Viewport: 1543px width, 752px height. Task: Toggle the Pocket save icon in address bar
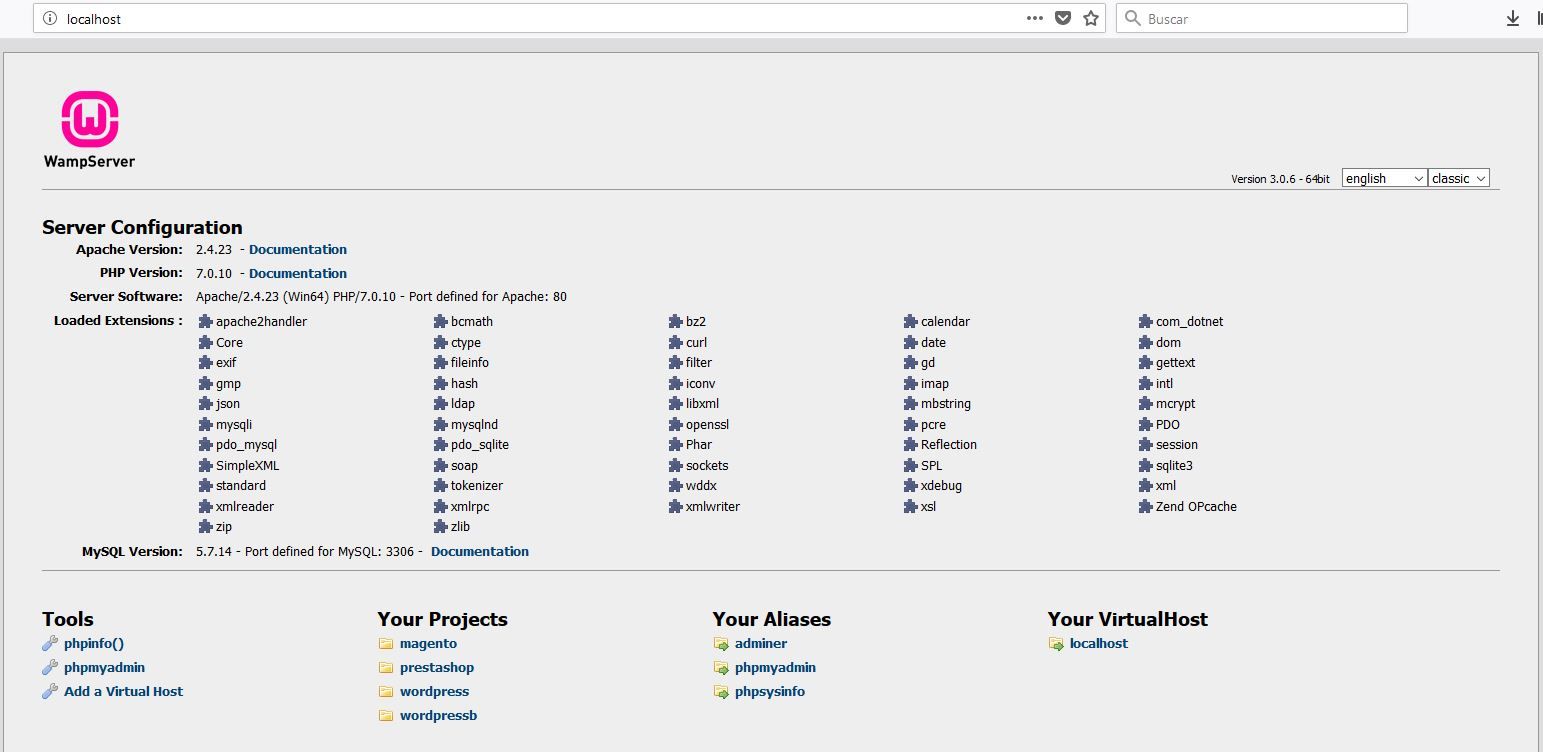(x=1062, y=18)
